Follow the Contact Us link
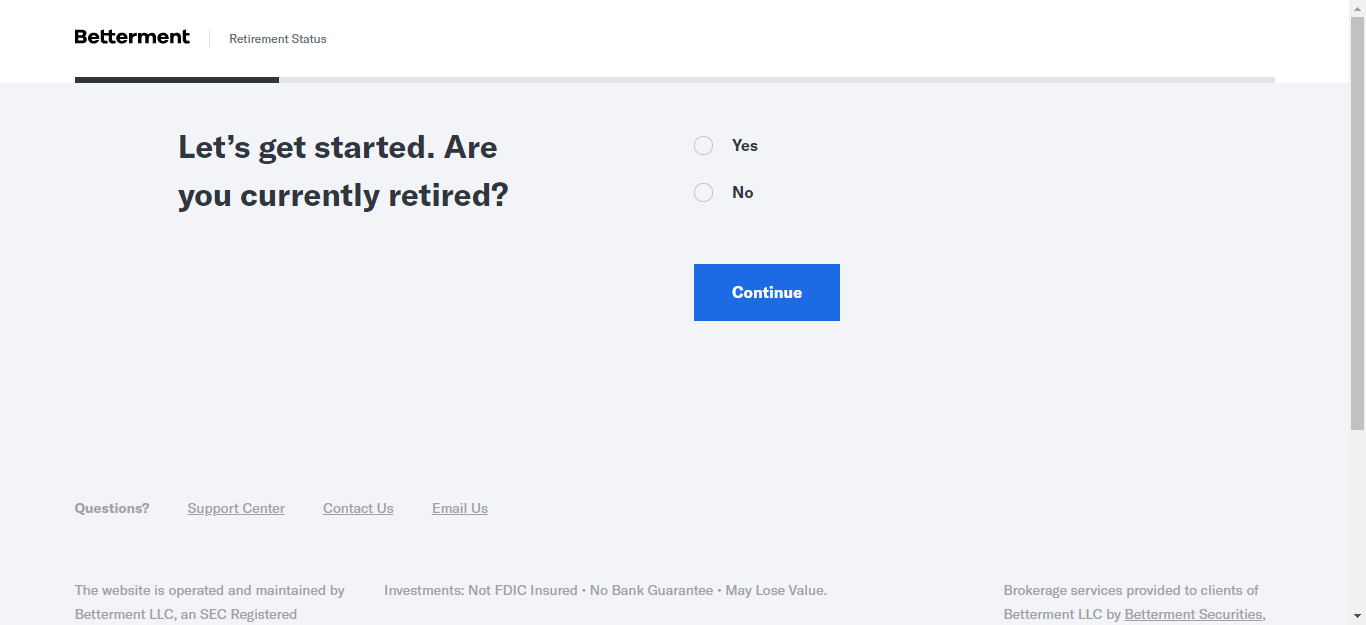The height and width of the screenshot is (625, 1366). [358, 509]
